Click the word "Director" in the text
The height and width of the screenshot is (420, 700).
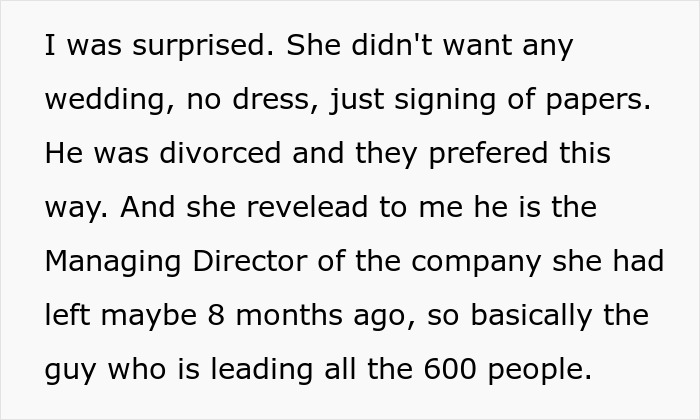pos(247,262)
